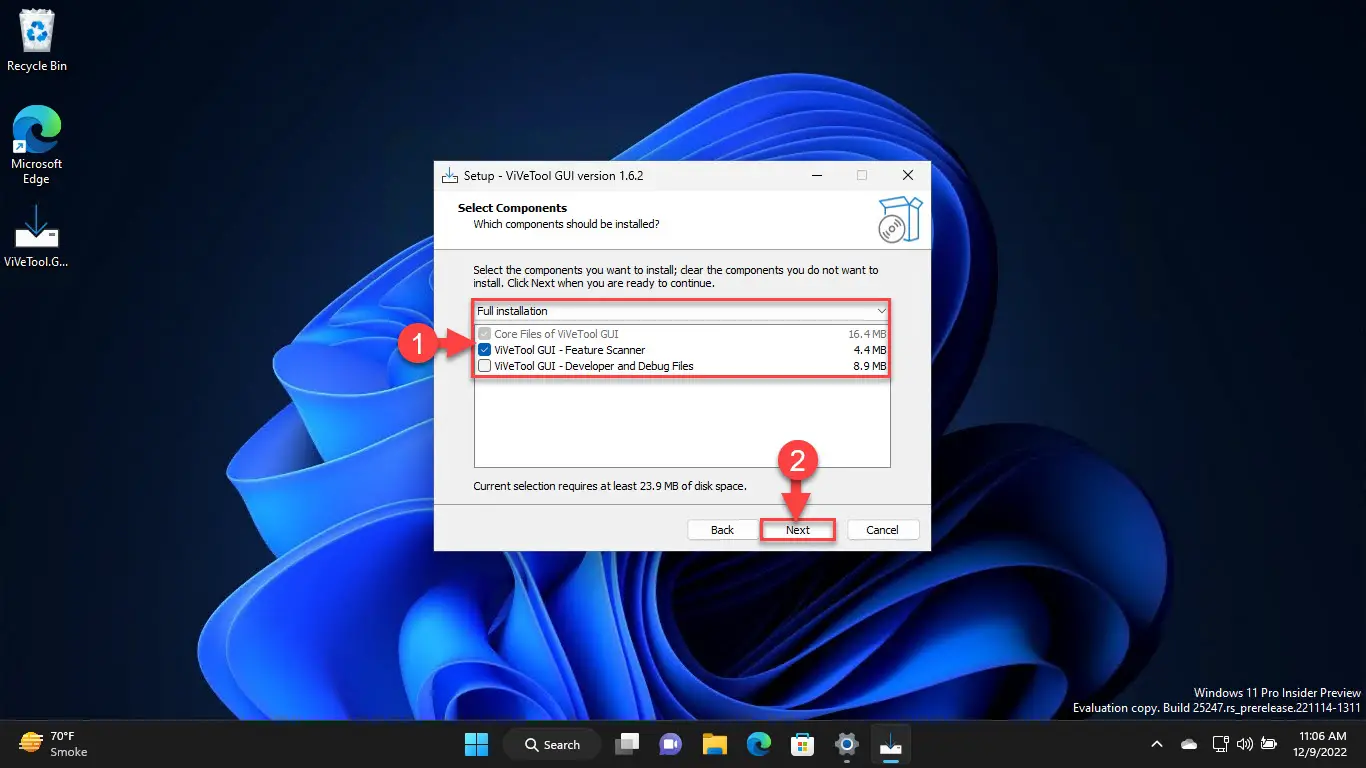Click 'Which components should be installed?' text
Image resolution: width=1366 pixels, height=768 pixels.
click(566, 224)
